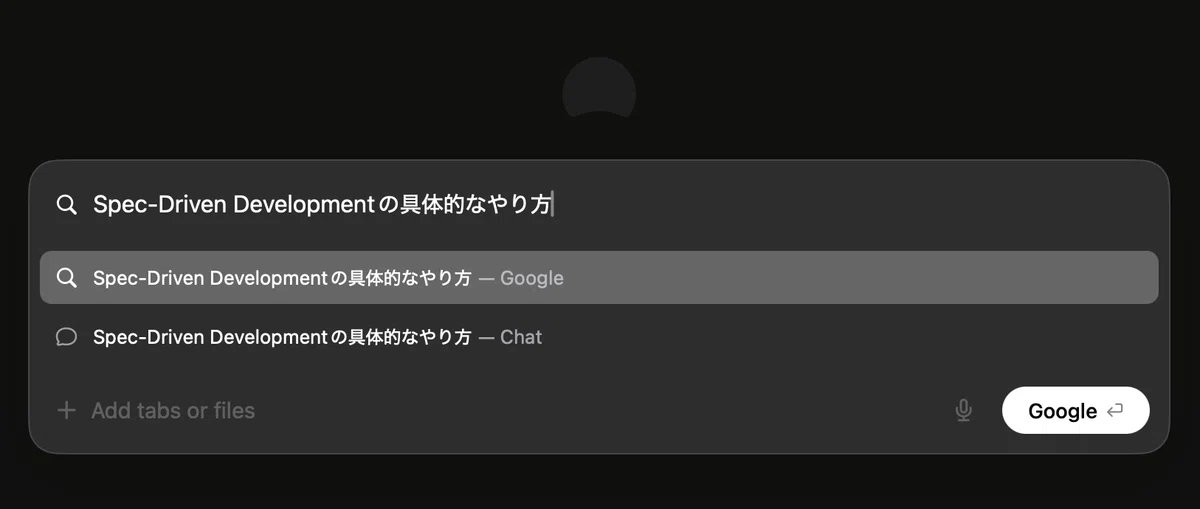Click the word Spec-Driven in the search input

pos(159,205)
